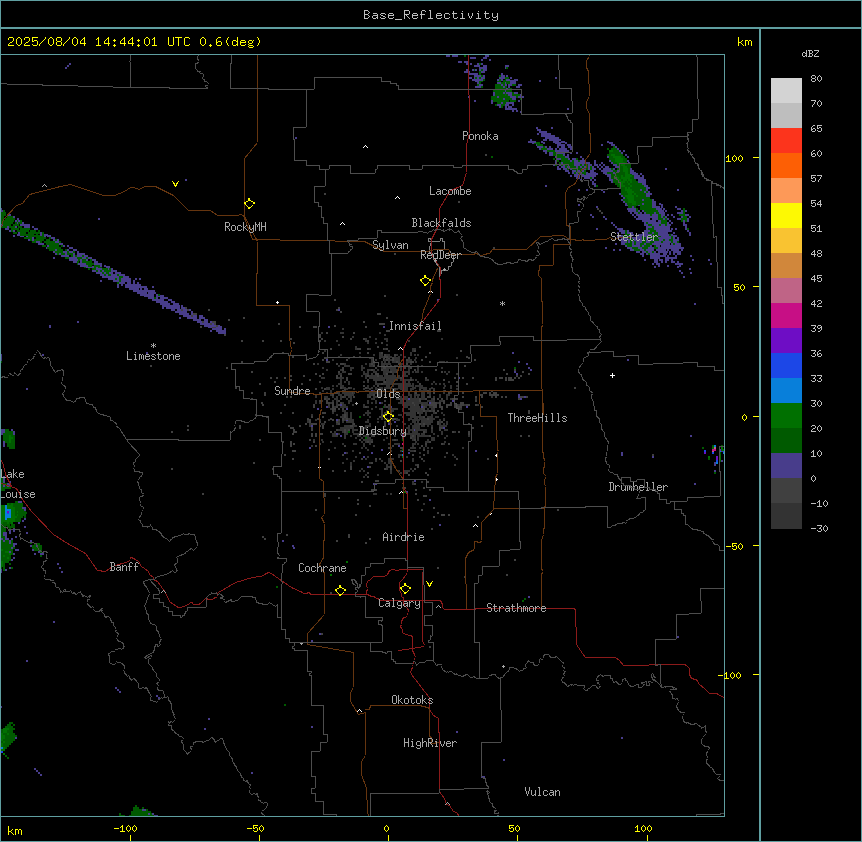The width and height of the screenshot is (862, 842).
Task: Click the Didsbury city label
Action: (383, 431)
